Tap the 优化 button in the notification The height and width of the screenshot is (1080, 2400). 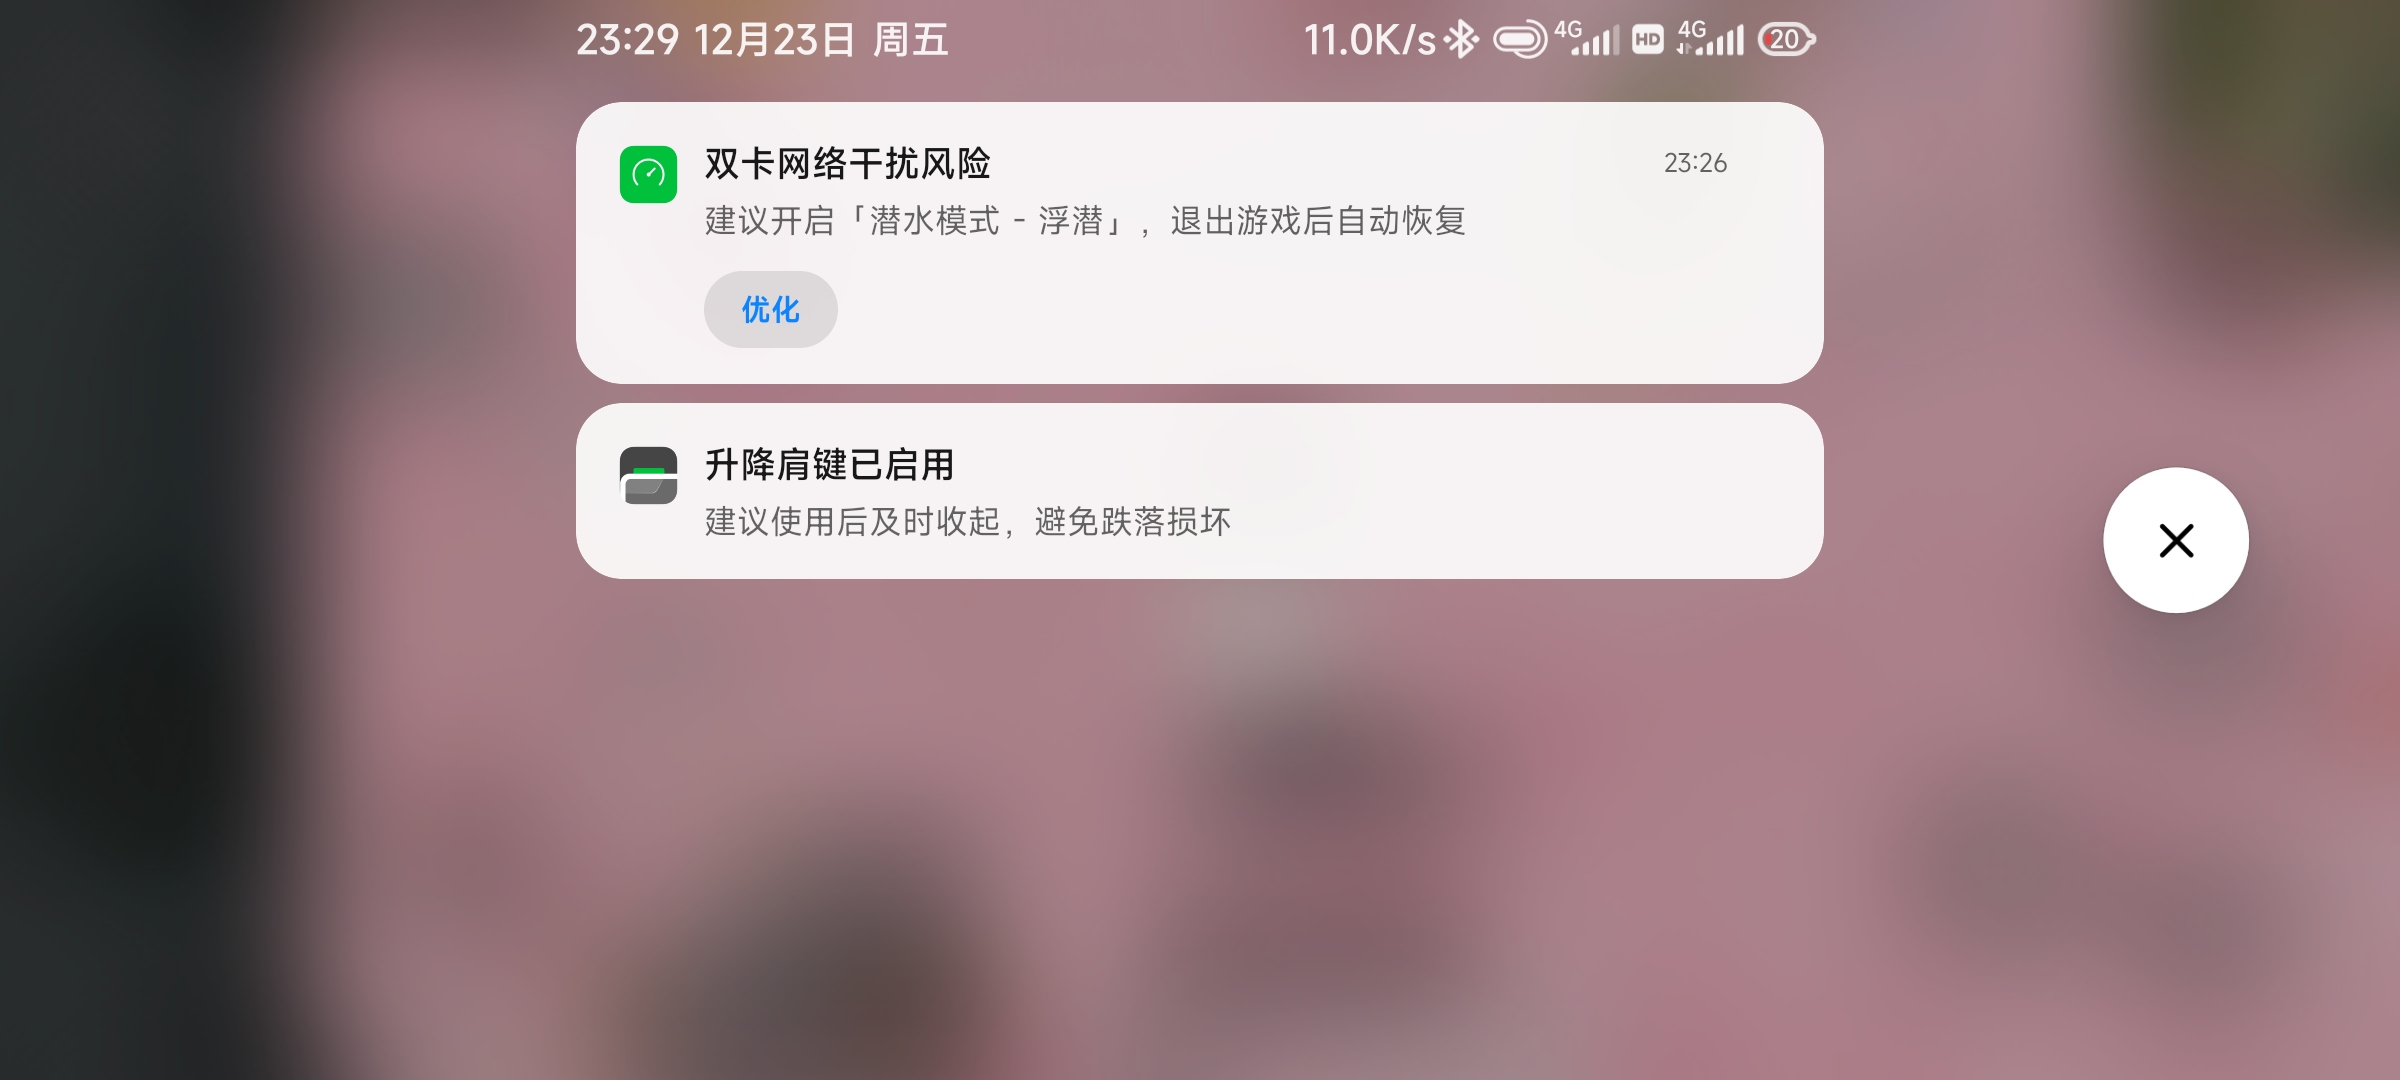(770, 310)
